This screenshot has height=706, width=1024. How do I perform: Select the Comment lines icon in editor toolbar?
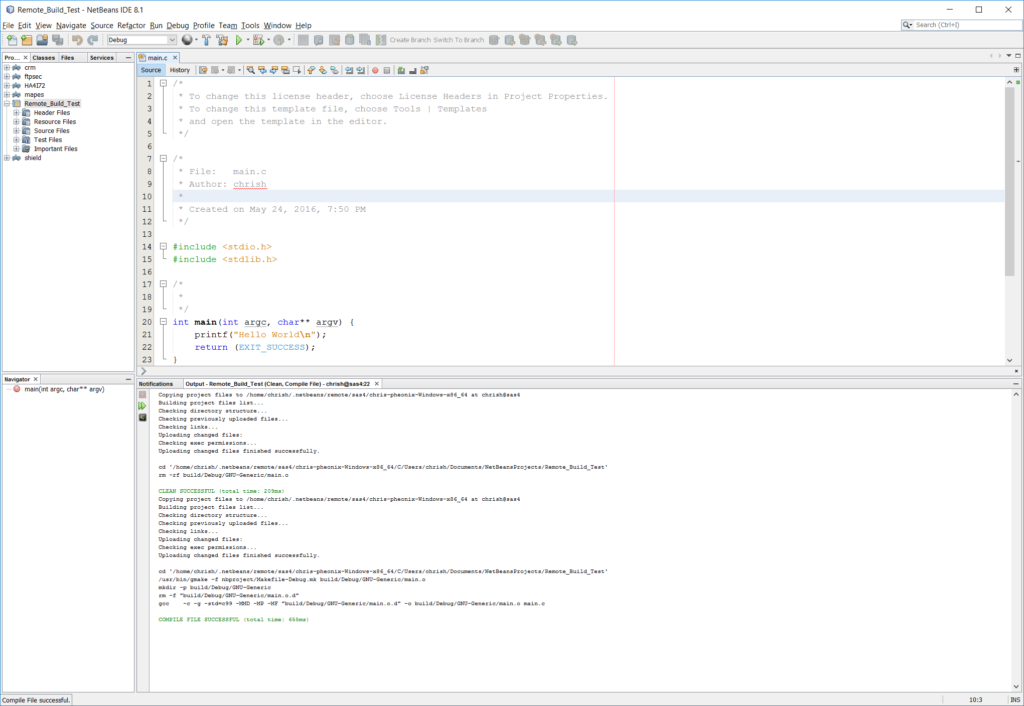[401, 70]
